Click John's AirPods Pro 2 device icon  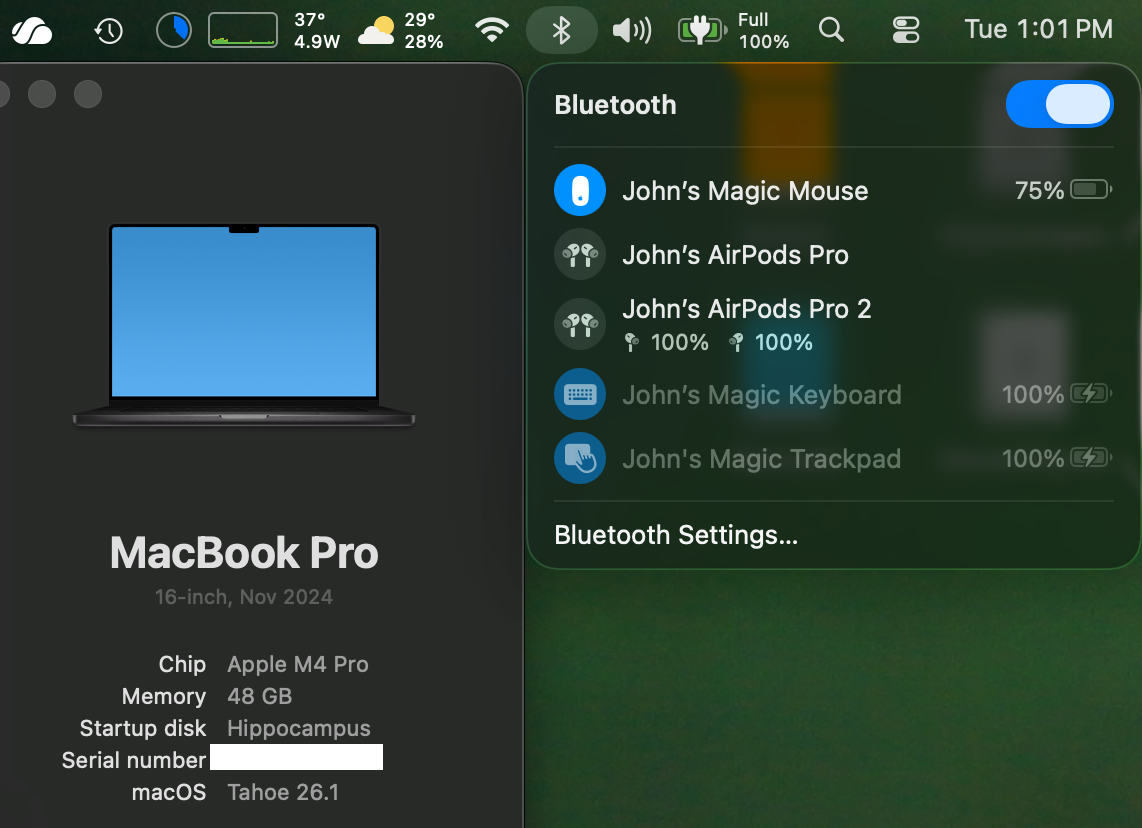580,324
